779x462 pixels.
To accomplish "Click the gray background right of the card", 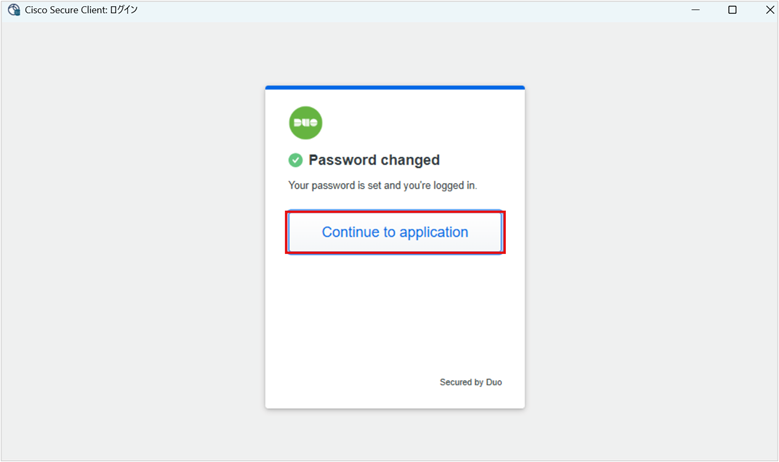I will click(x=650, y=250).
